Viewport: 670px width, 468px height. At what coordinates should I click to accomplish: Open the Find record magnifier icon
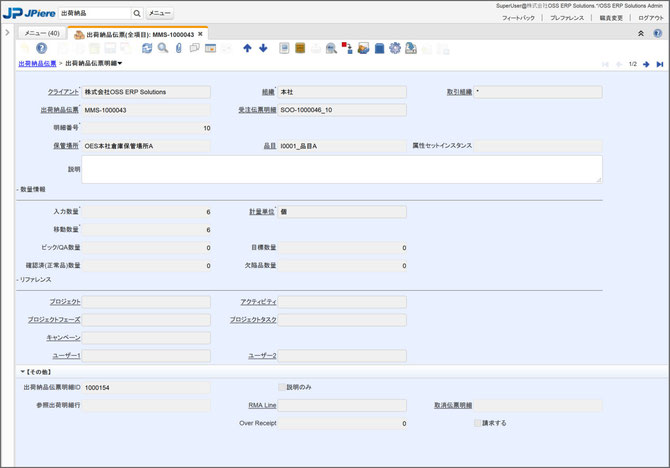click(x=163, y=48)
